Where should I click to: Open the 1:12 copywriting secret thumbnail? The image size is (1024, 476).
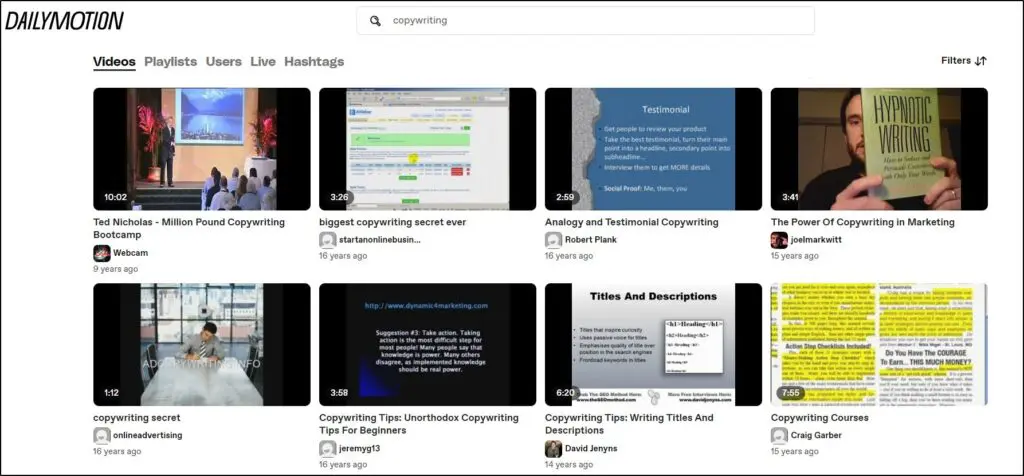[x=202, y=344]
